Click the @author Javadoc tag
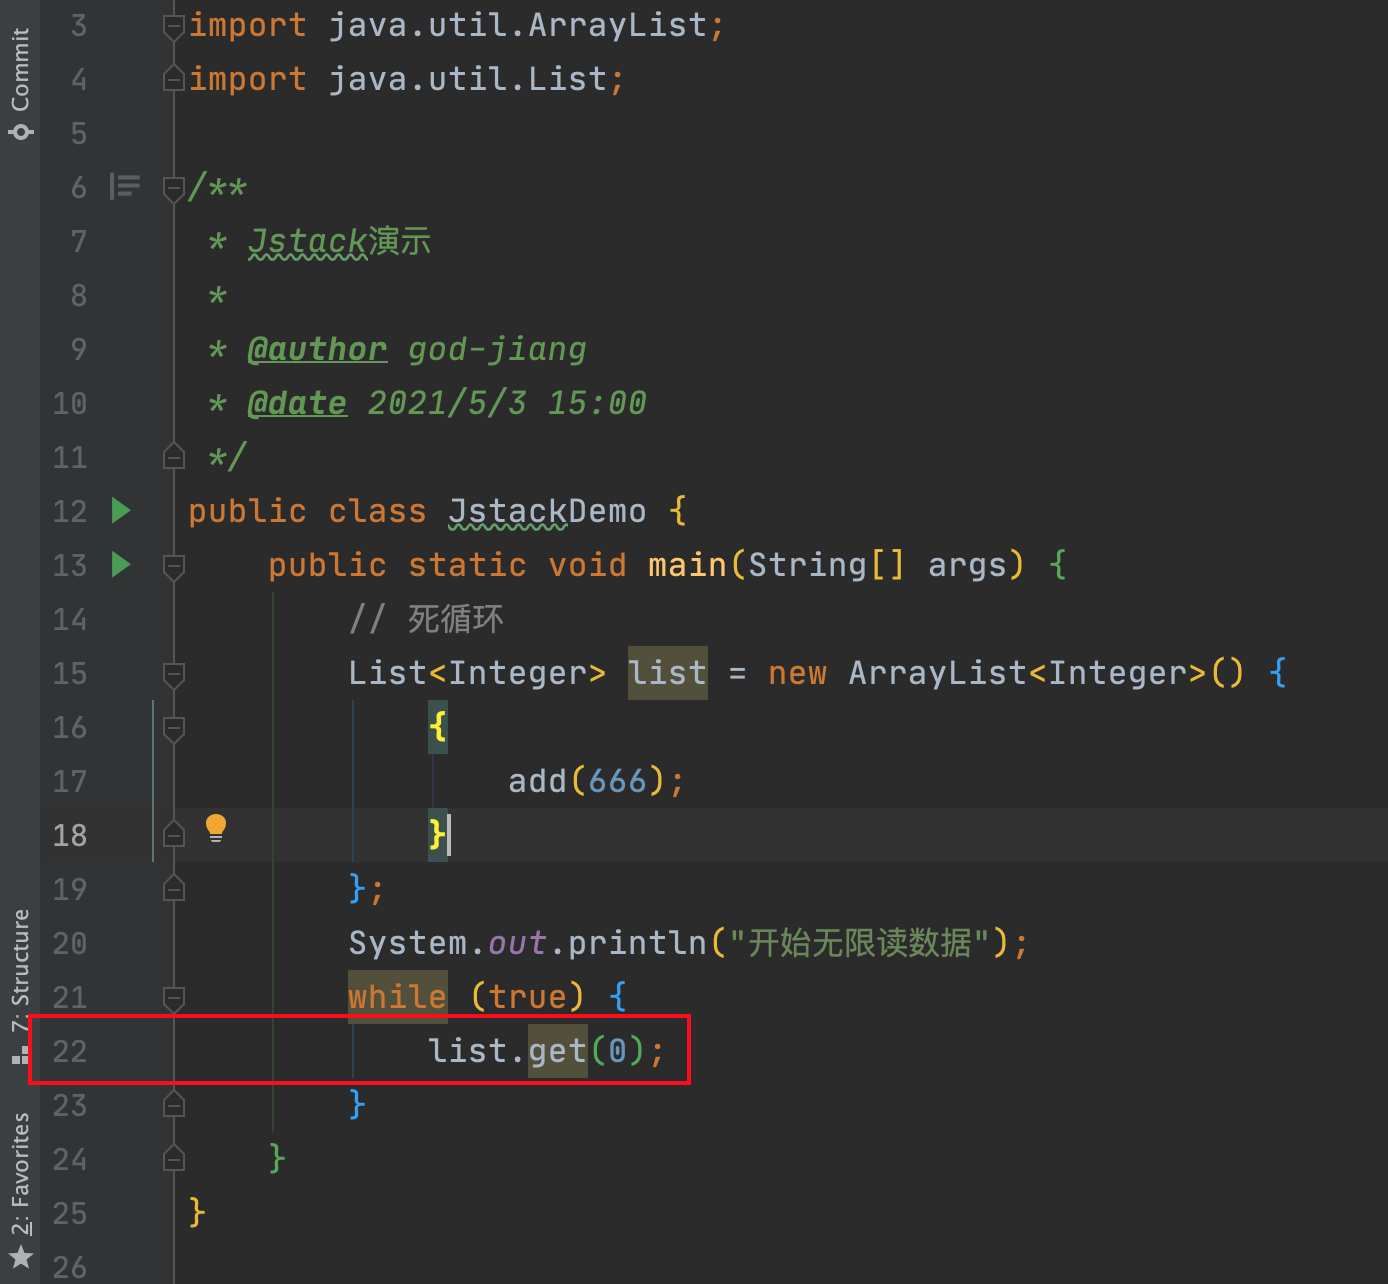 [x=317, y=349]
